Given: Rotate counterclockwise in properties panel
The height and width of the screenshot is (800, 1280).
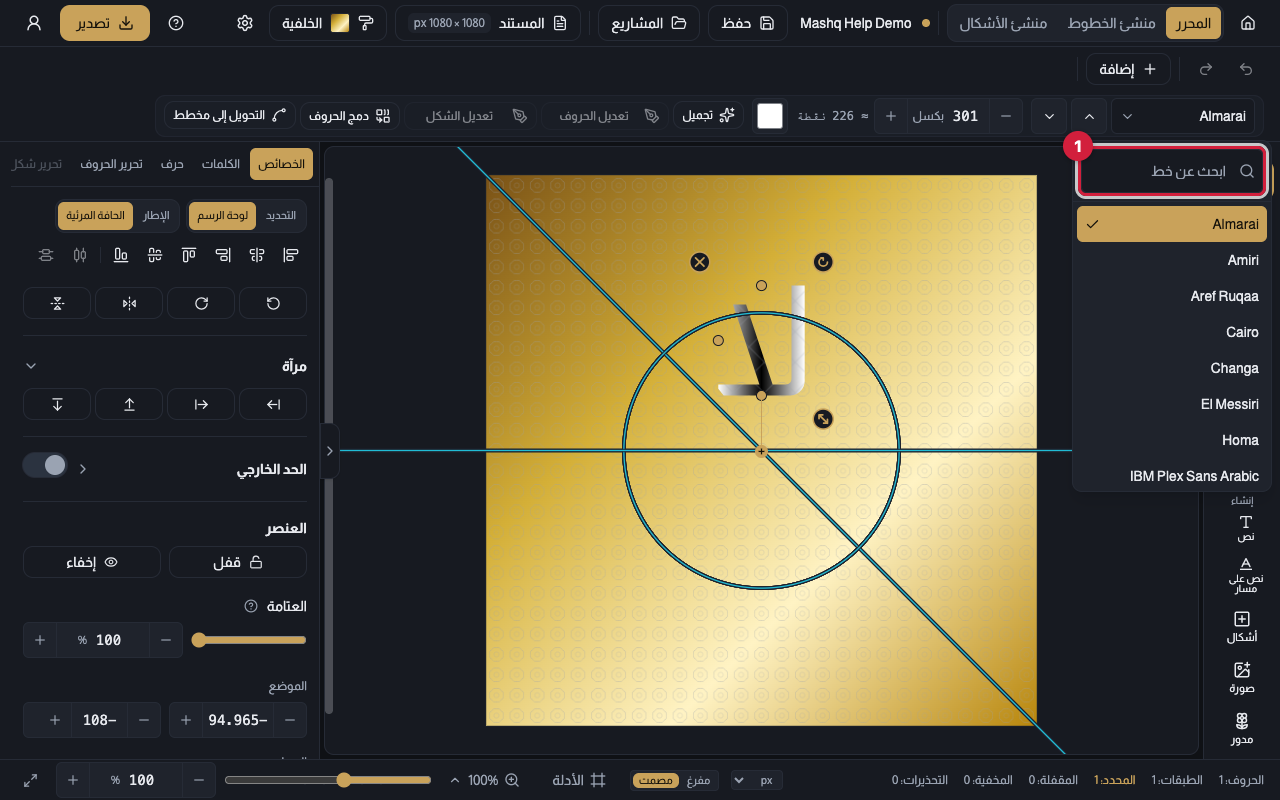Looking at the screenshot, I should 273,303.
